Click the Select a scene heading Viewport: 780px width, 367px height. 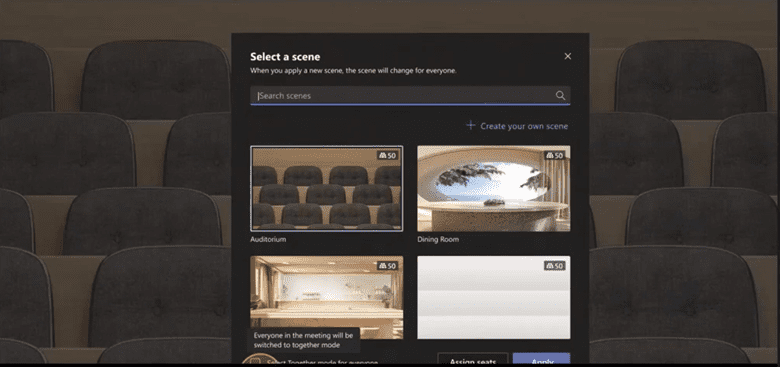[x=285, y=56]
